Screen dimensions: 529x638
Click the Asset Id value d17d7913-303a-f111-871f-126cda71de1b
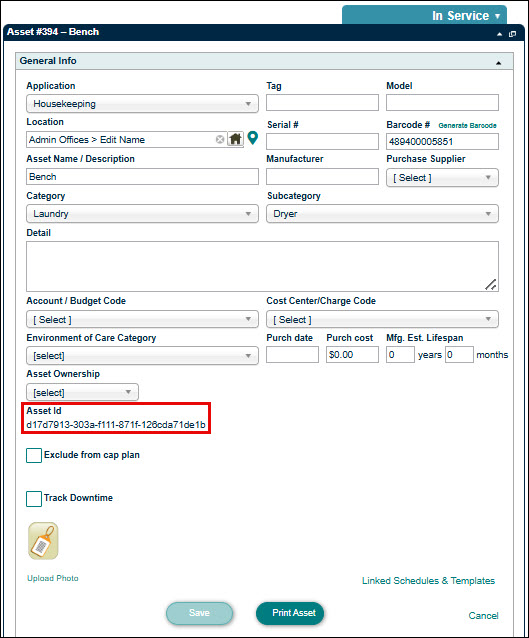click(x=116, y=425)
